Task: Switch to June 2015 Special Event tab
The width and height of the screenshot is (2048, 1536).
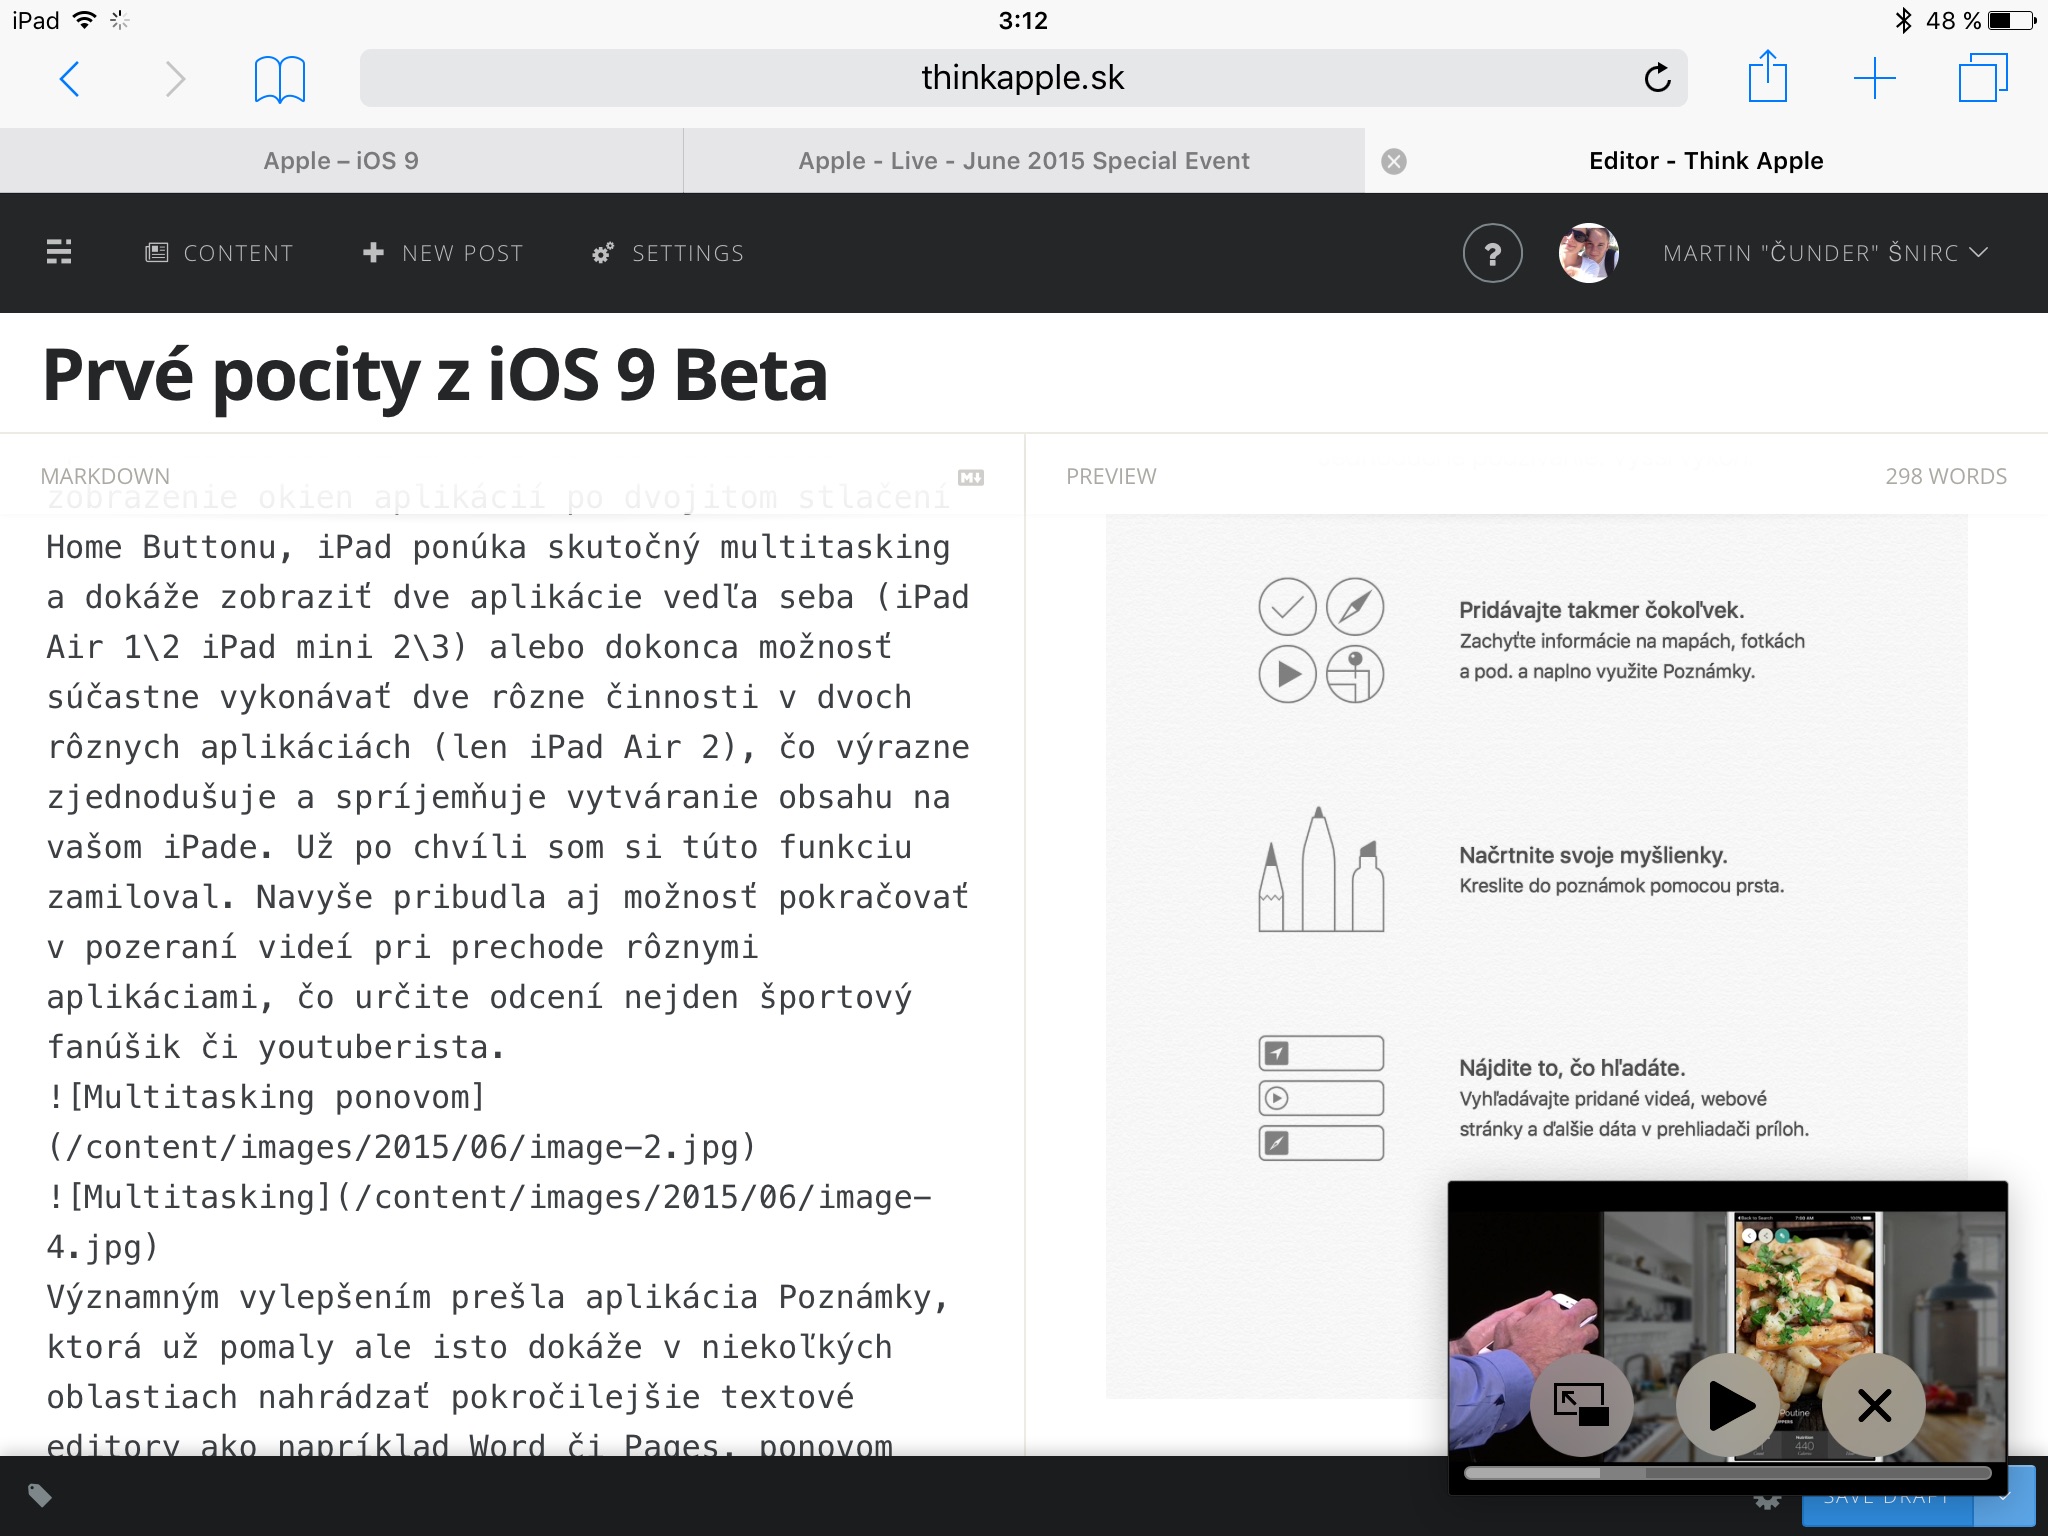Action: 1023,161
